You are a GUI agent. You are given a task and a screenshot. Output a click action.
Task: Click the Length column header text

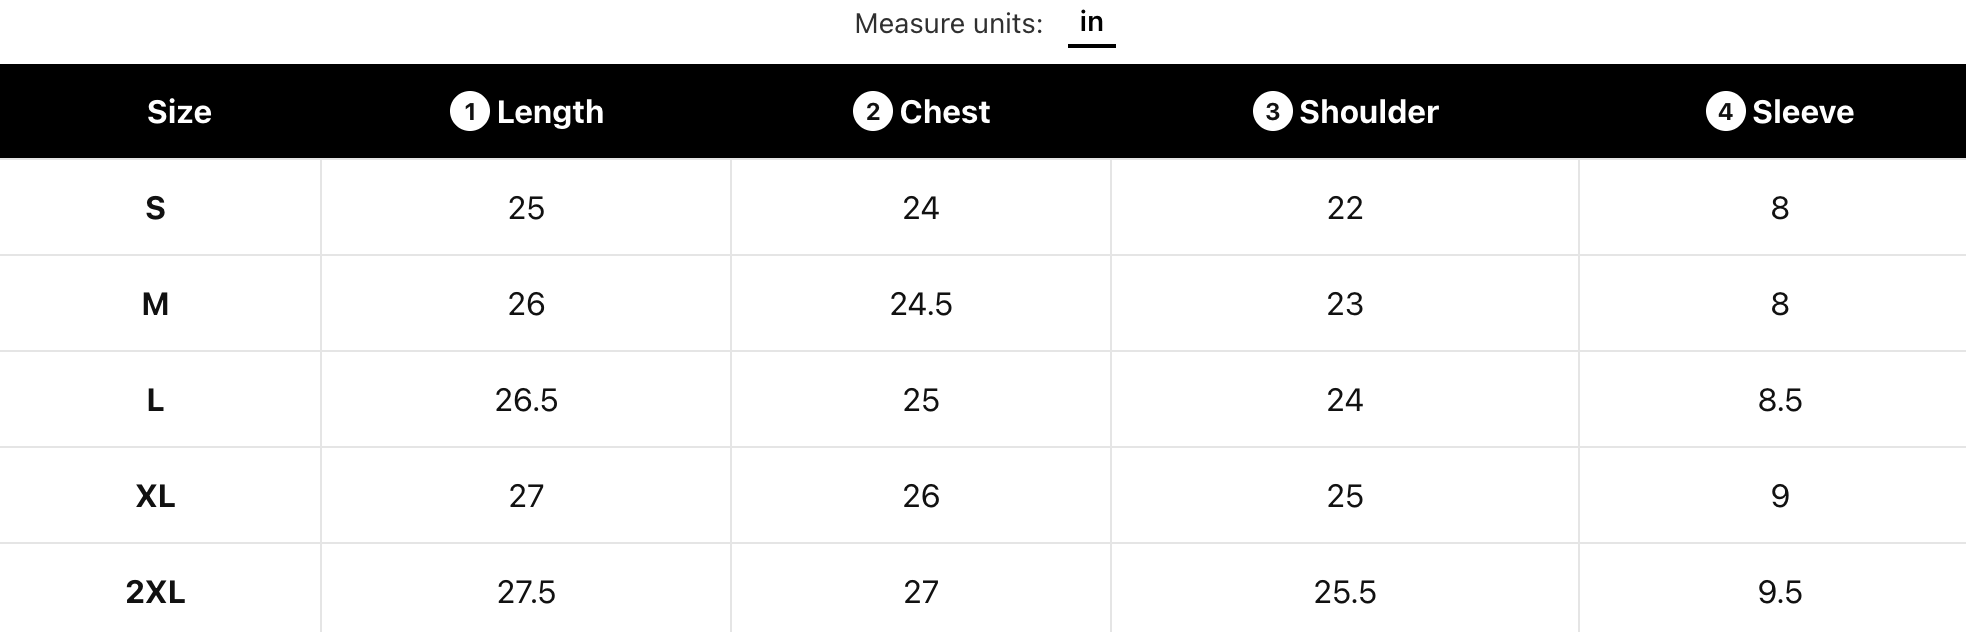click(x=550, y=112)
